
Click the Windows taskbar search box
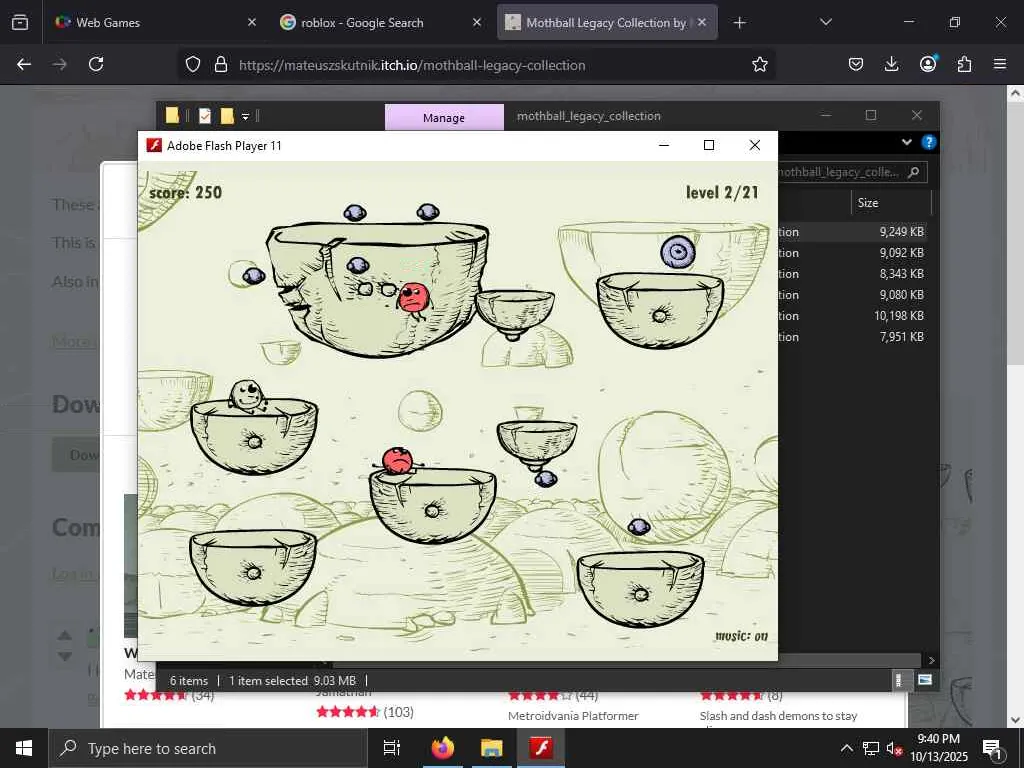(208, 748)
